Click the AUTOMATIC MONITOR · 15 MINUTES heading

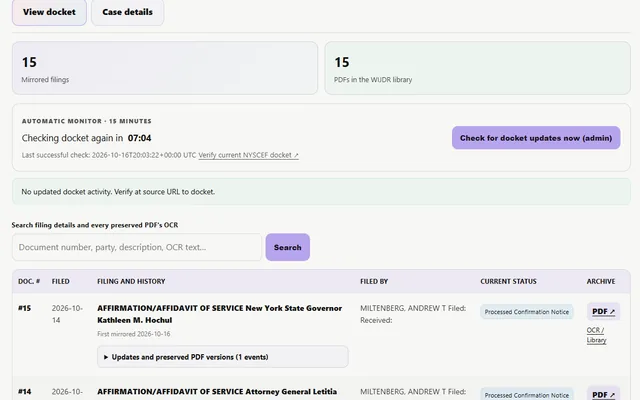(x=87, y=121)
